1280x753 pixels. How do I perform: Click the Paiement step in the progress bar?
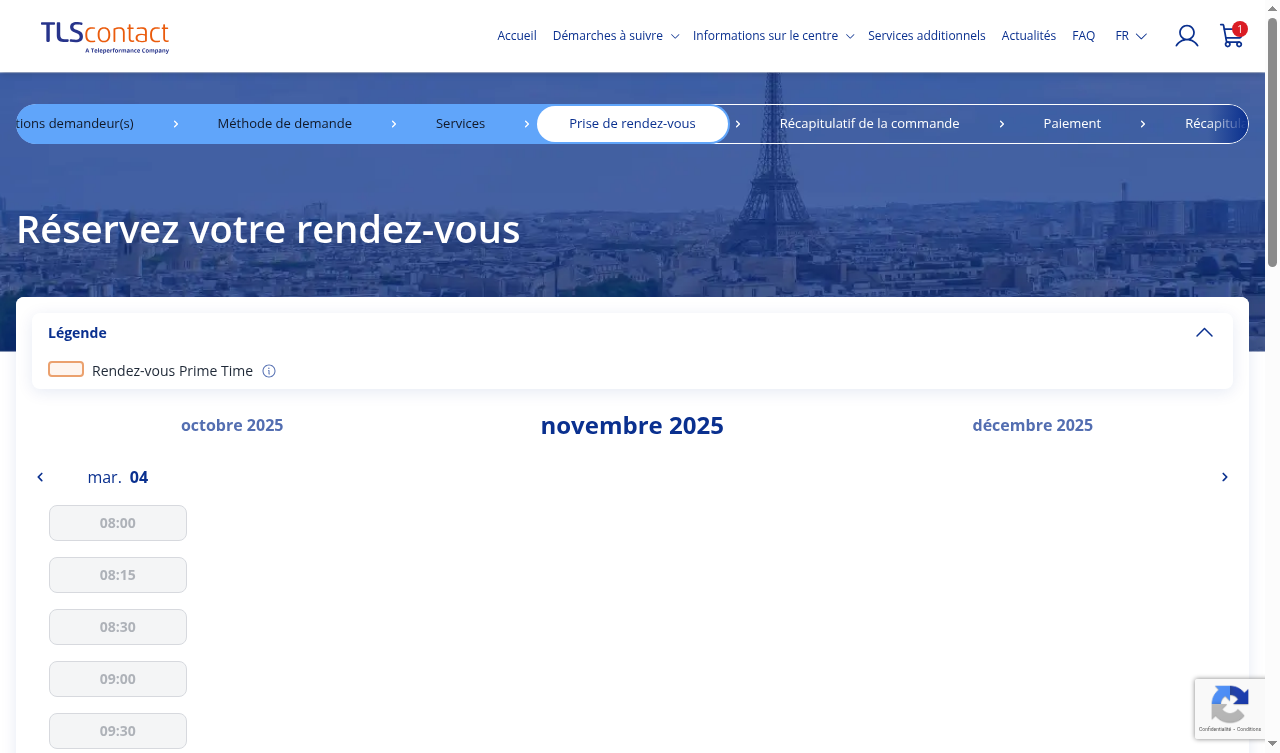click(1072, 123)
